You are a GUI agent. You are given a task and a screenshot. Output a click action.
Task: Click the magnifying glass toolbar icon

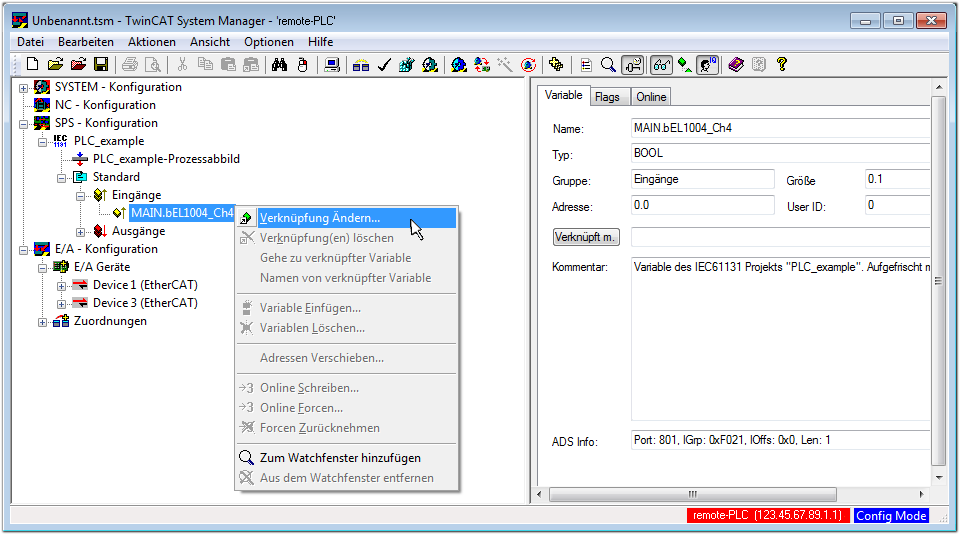coord(608,65)
